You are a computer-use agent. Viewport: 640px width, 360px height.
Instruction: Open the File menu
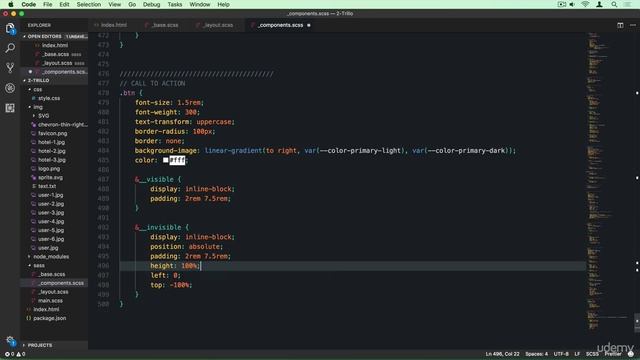[48, 4]
